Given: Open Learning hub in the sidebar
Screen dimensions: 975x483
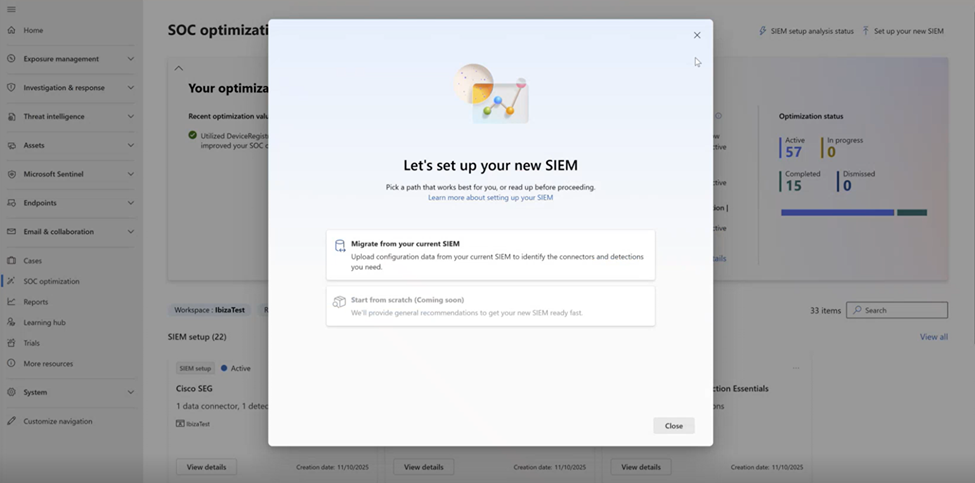Looking at the screenshot, I should point(44,322).
